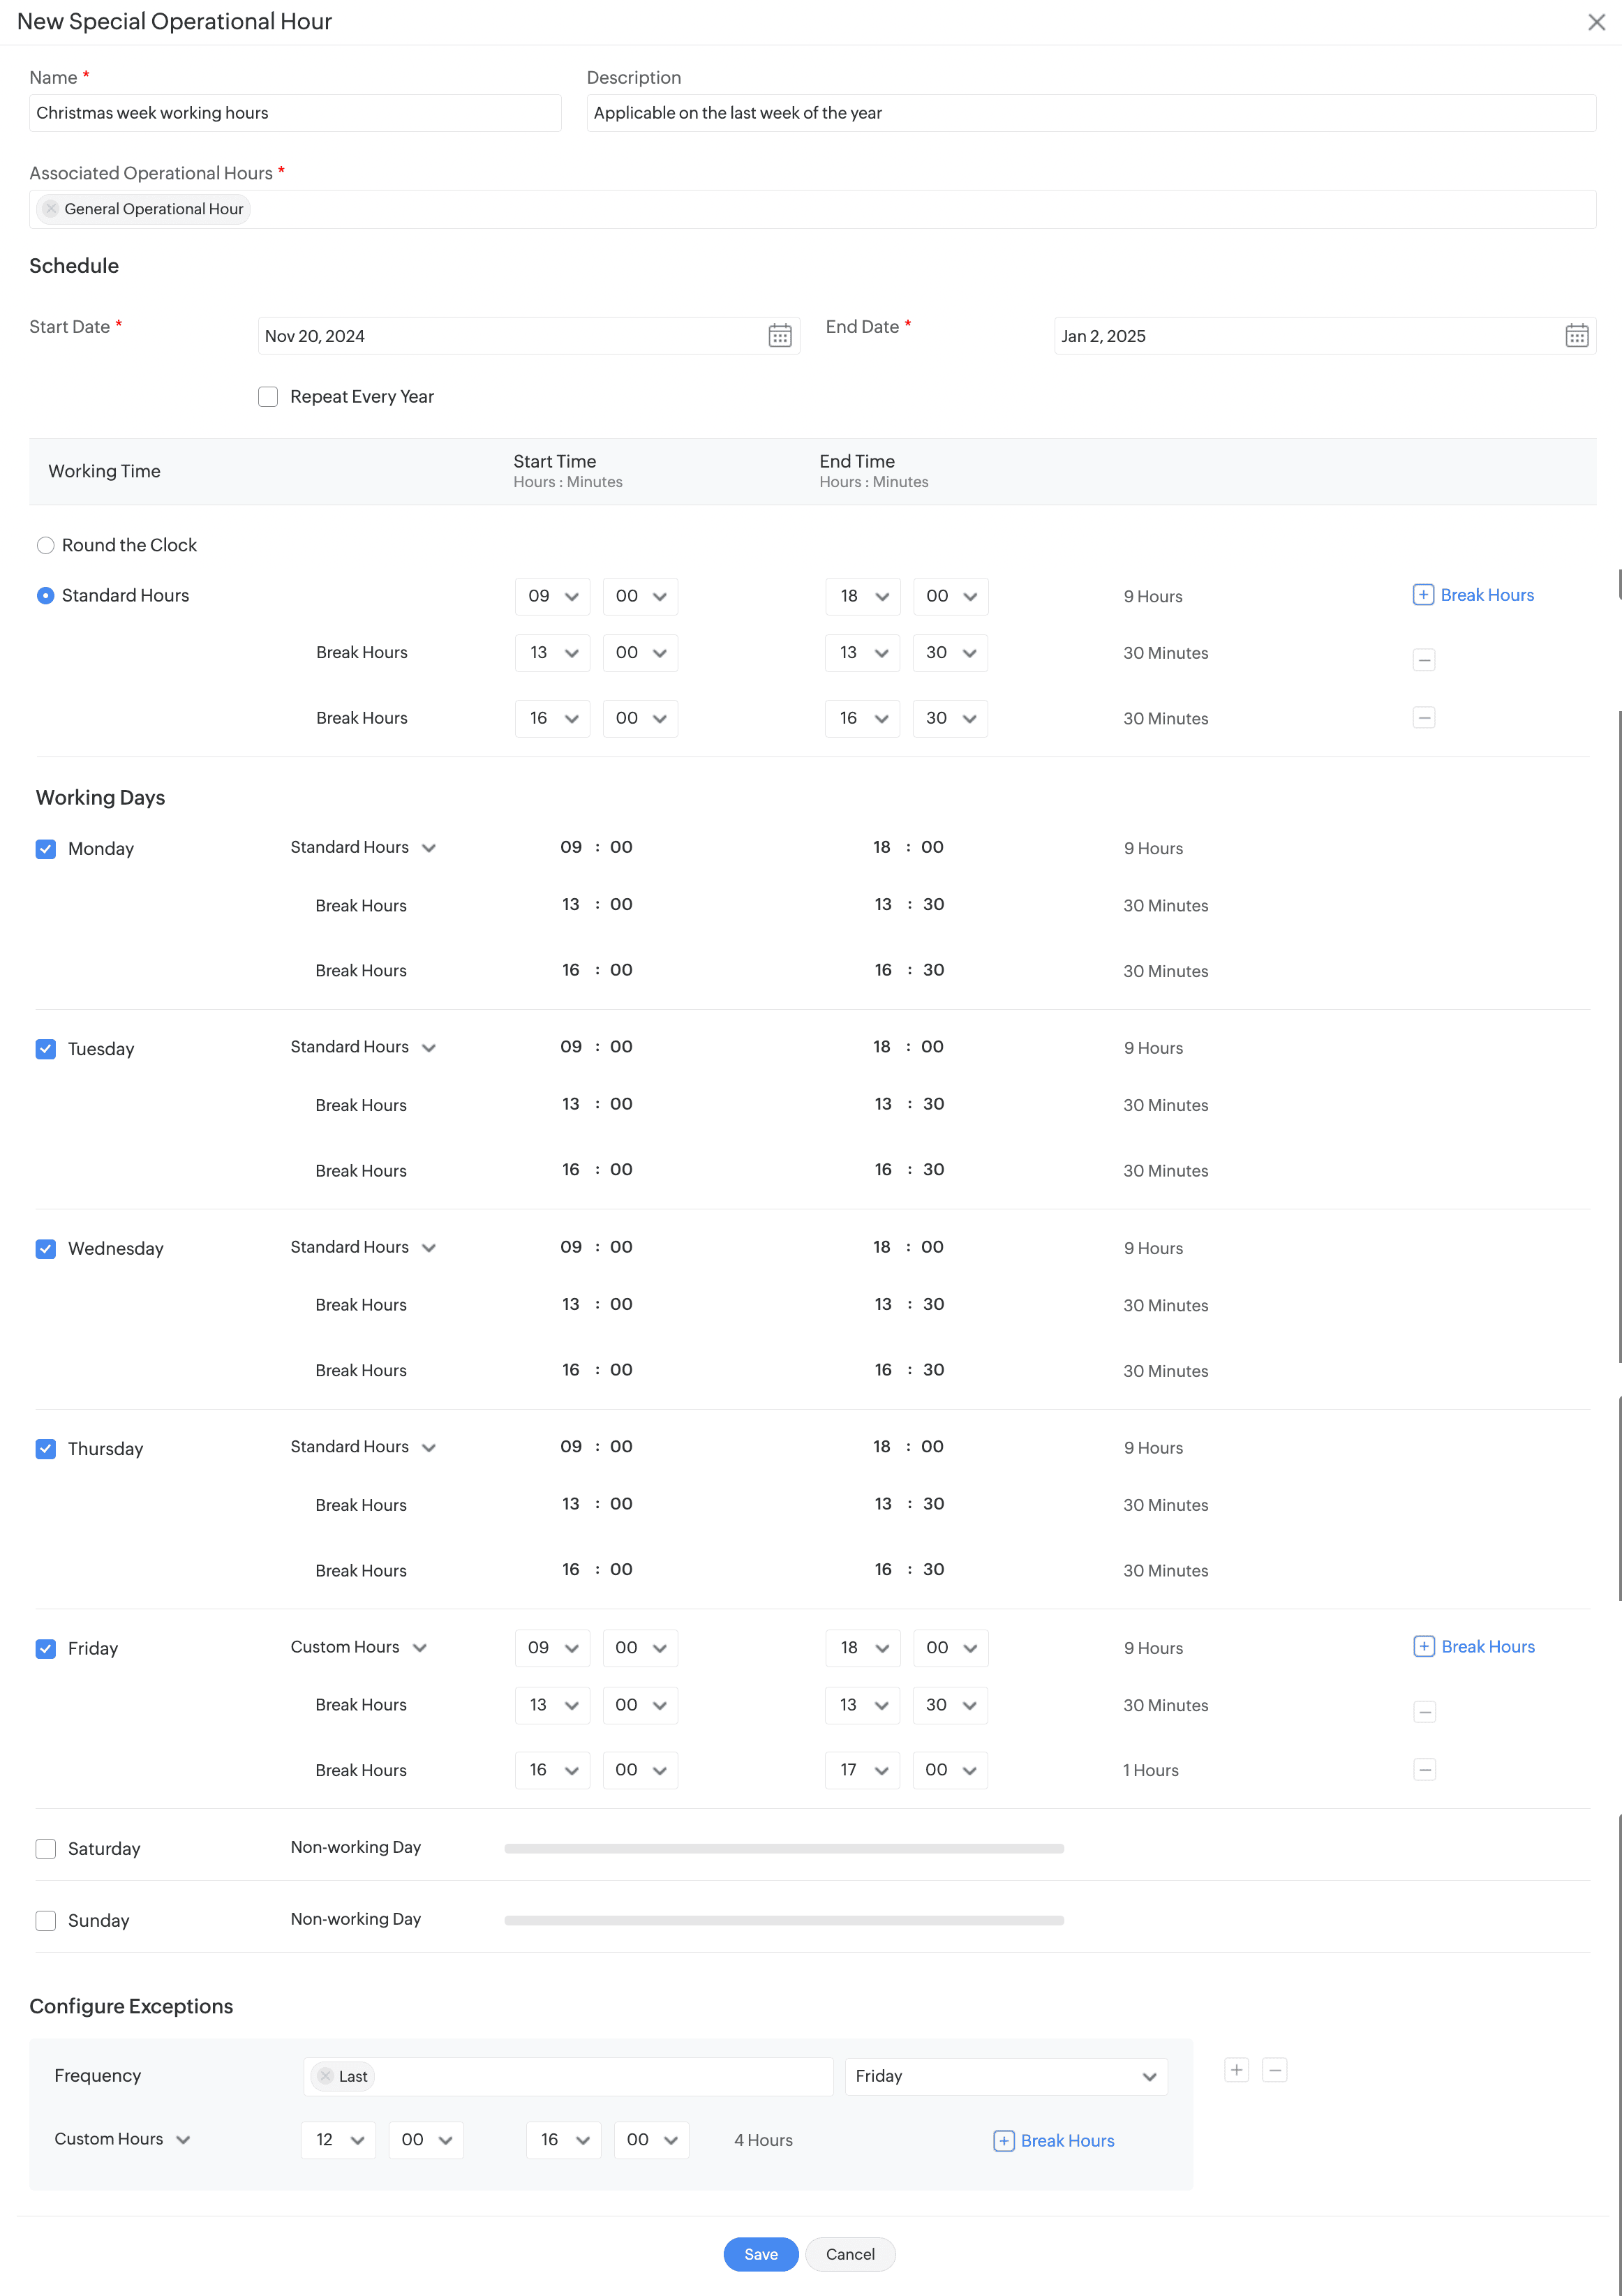
Task: Select Round the Clock option
Action: click(x=46, y=546)
